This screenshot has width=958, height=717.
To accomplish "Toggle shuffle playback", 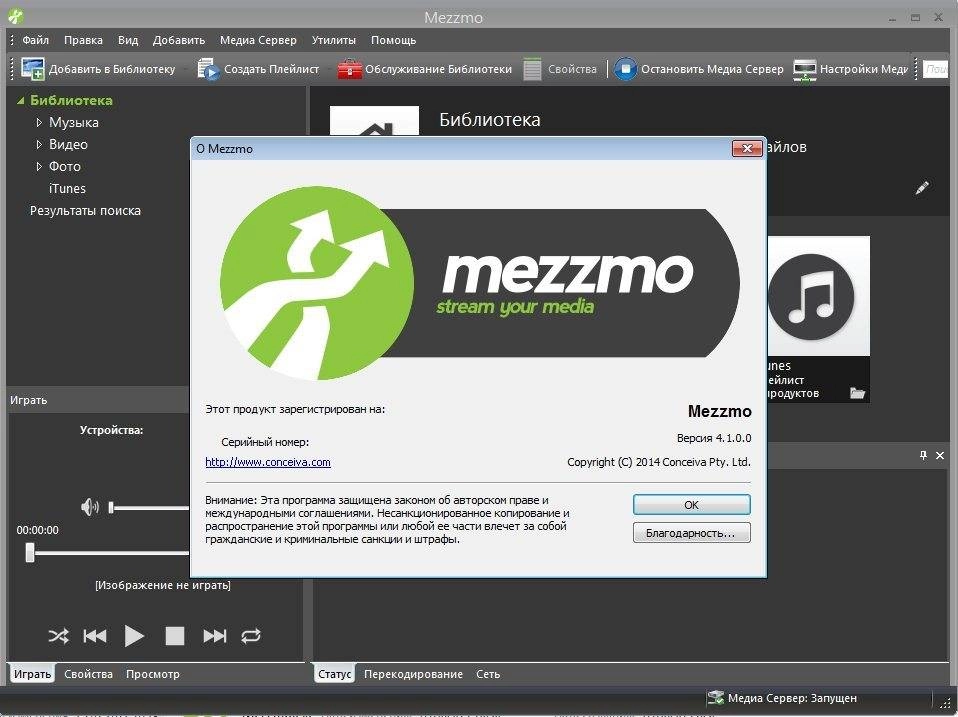I will [x=59, y=636].
